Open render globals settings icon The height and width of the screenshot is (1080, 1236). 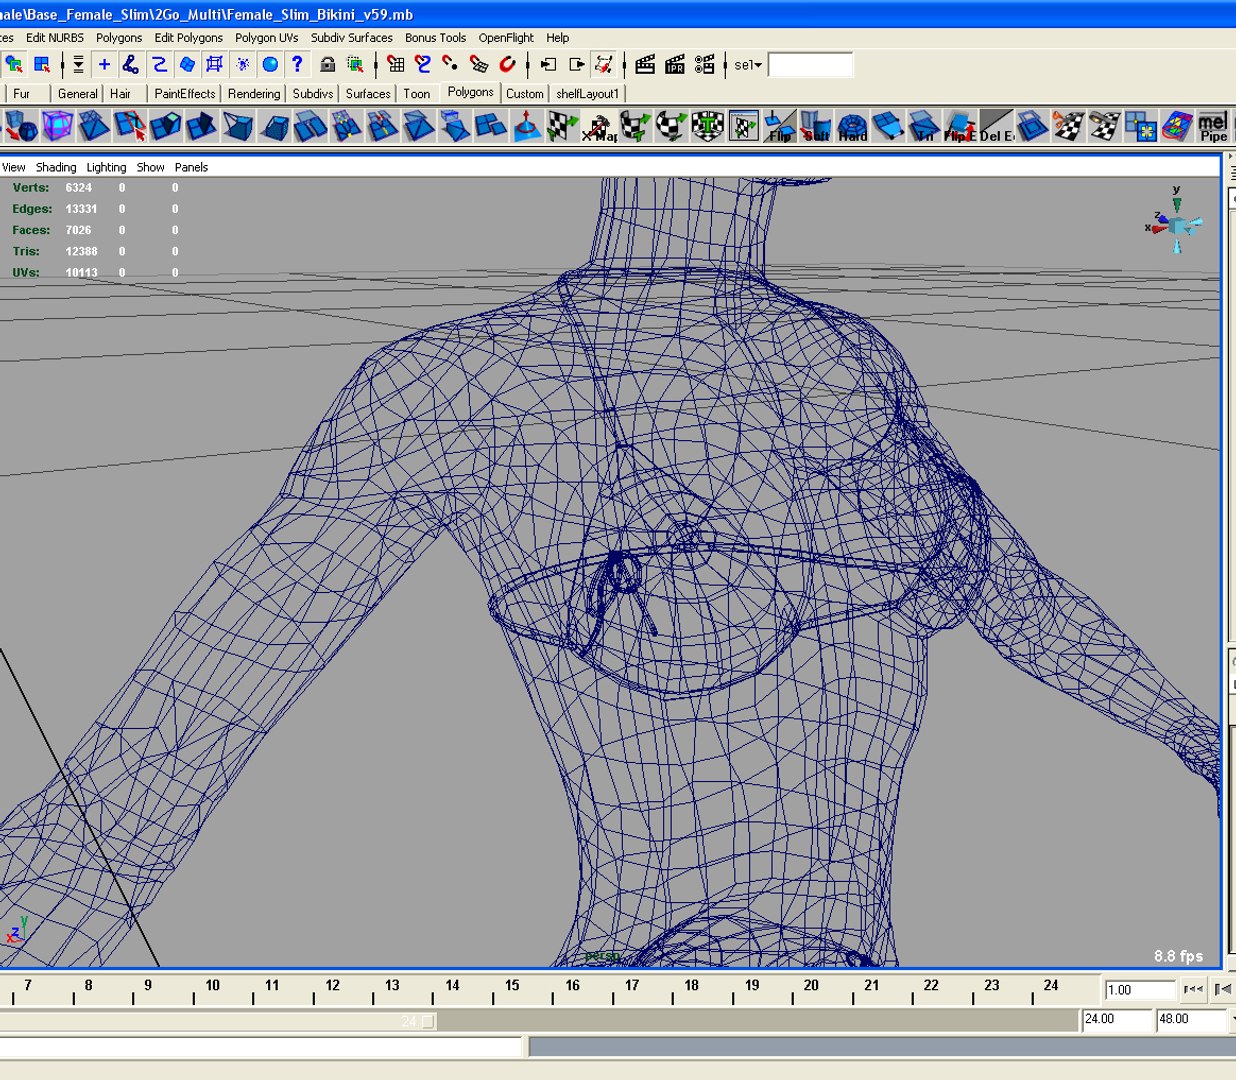705,65
